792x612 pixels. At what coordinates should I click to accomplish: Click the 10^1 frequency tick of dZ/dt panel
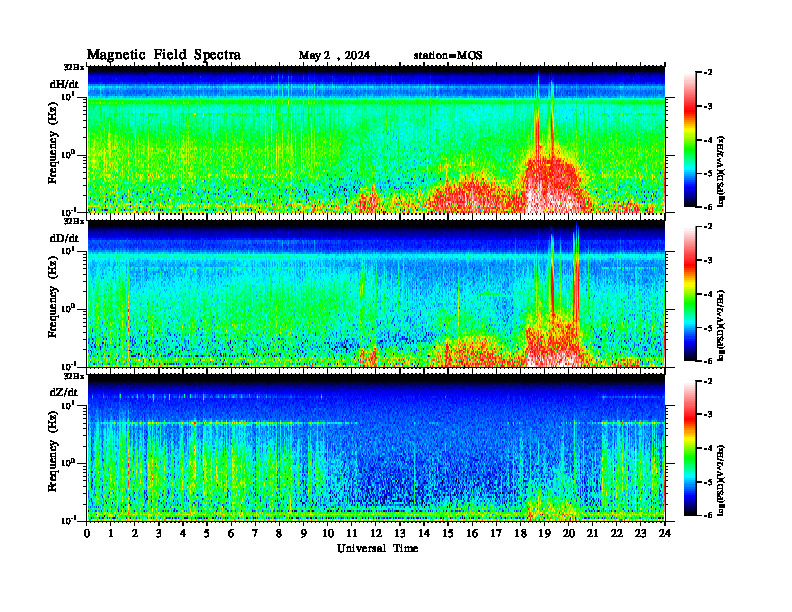click(68, 405)
